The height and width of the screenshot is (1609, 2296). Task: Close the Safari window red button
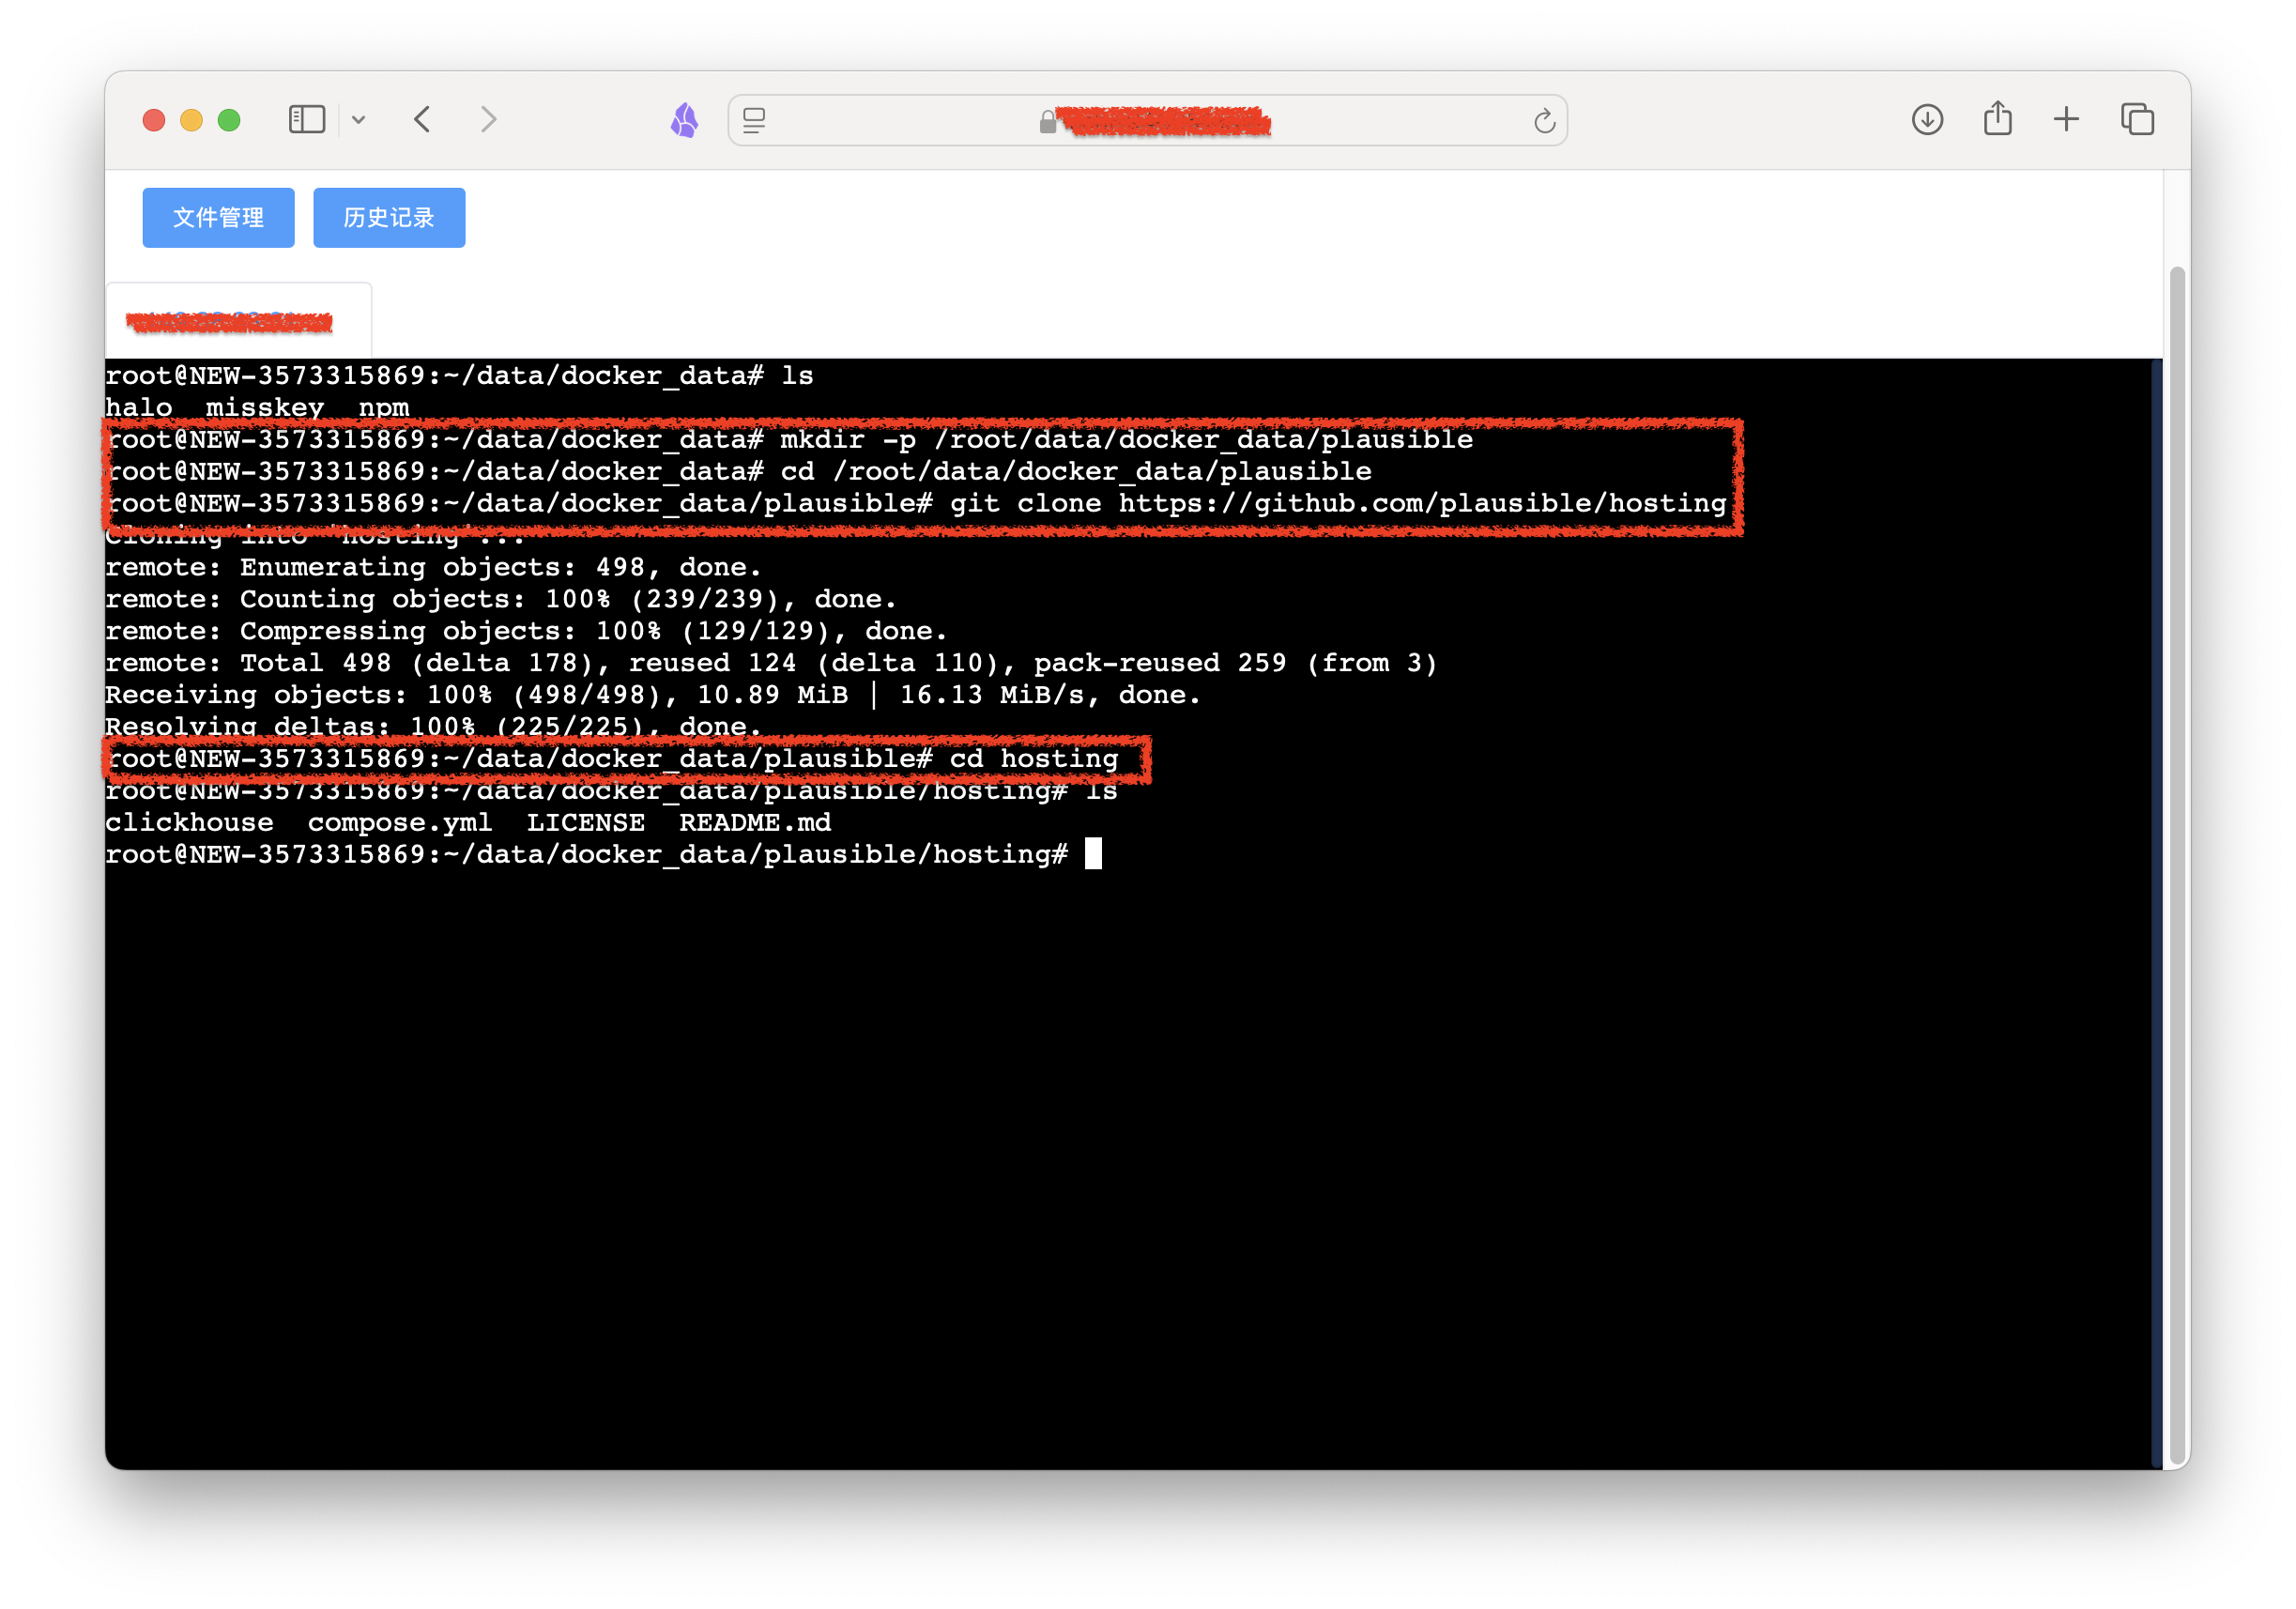(154, 120)
